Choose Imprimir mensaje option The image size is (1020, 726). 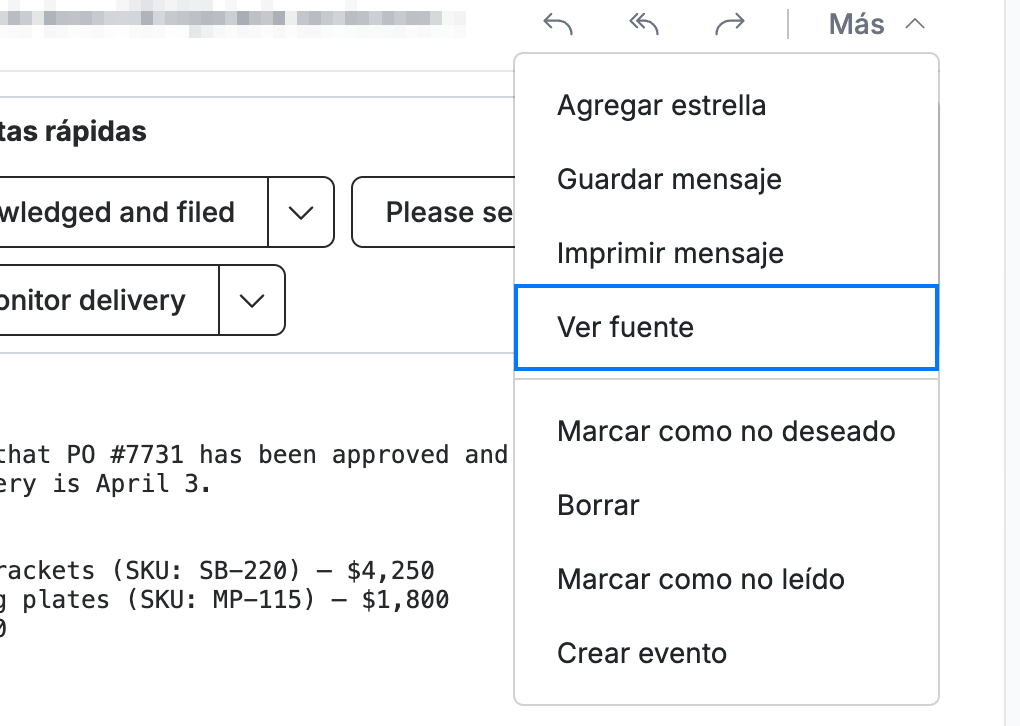pyautogui.click(x=726, y=253)
